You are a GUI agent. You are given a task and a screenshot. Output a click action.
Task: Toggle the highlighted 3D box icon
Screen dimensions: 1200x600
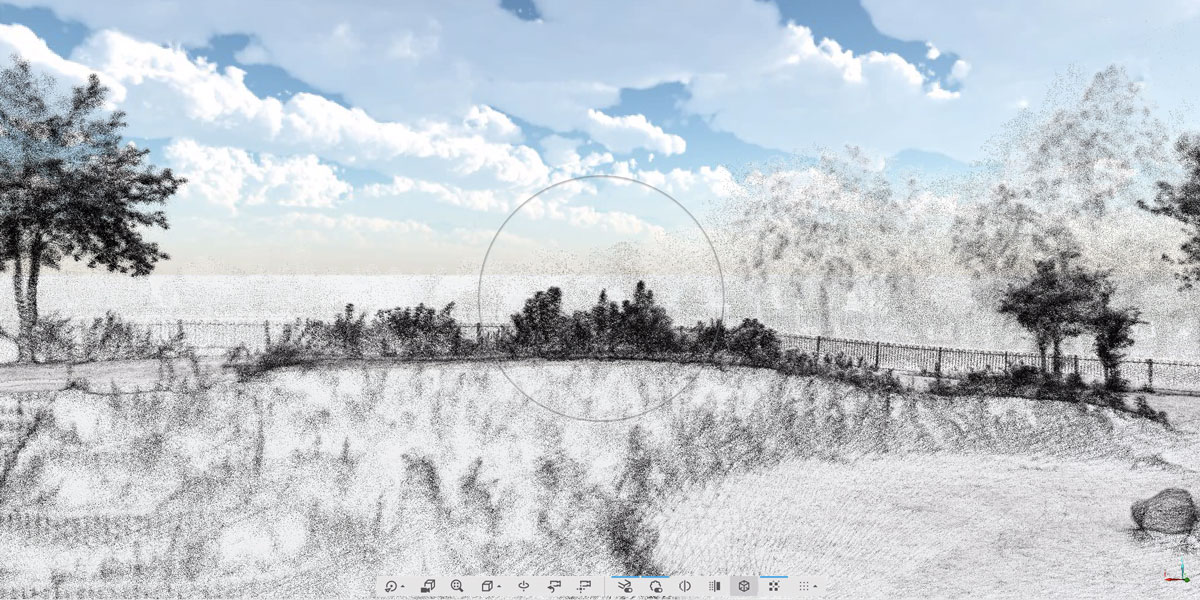tap(744, 586)
